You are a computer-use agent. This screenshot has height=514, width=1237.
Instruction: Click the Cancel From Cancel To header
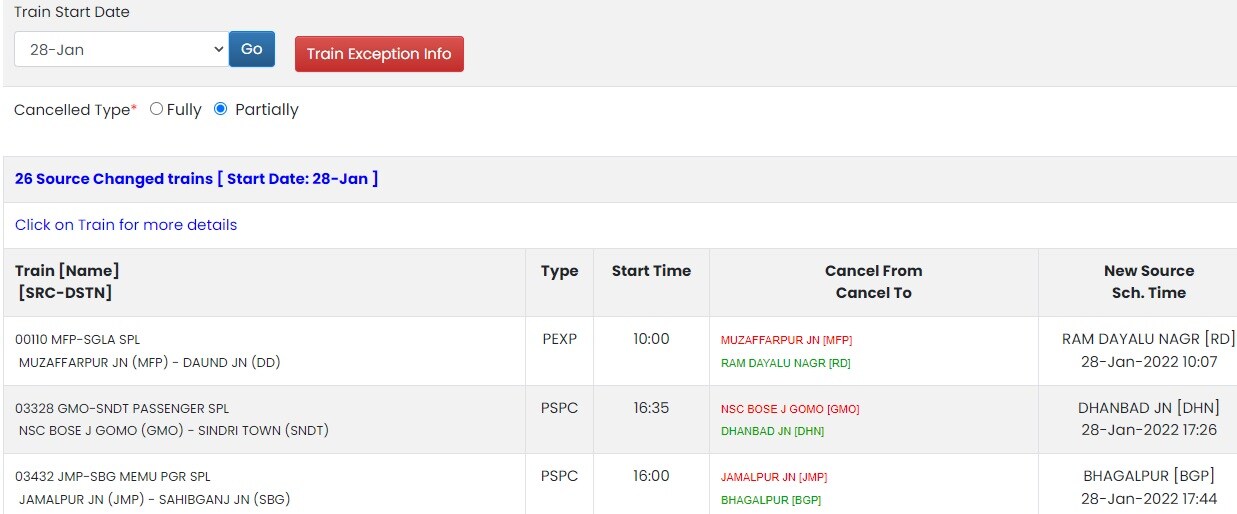click(x=873, y=282)
